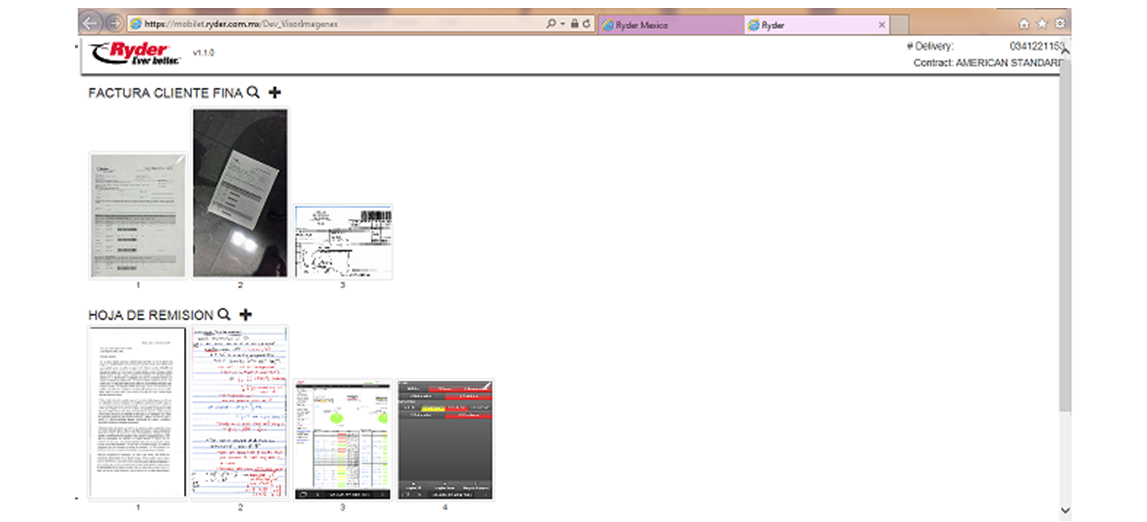This screenshot has height=522, width=1147.
Task: Open browser settings gear icon
Action: (x=1060, y=24)
